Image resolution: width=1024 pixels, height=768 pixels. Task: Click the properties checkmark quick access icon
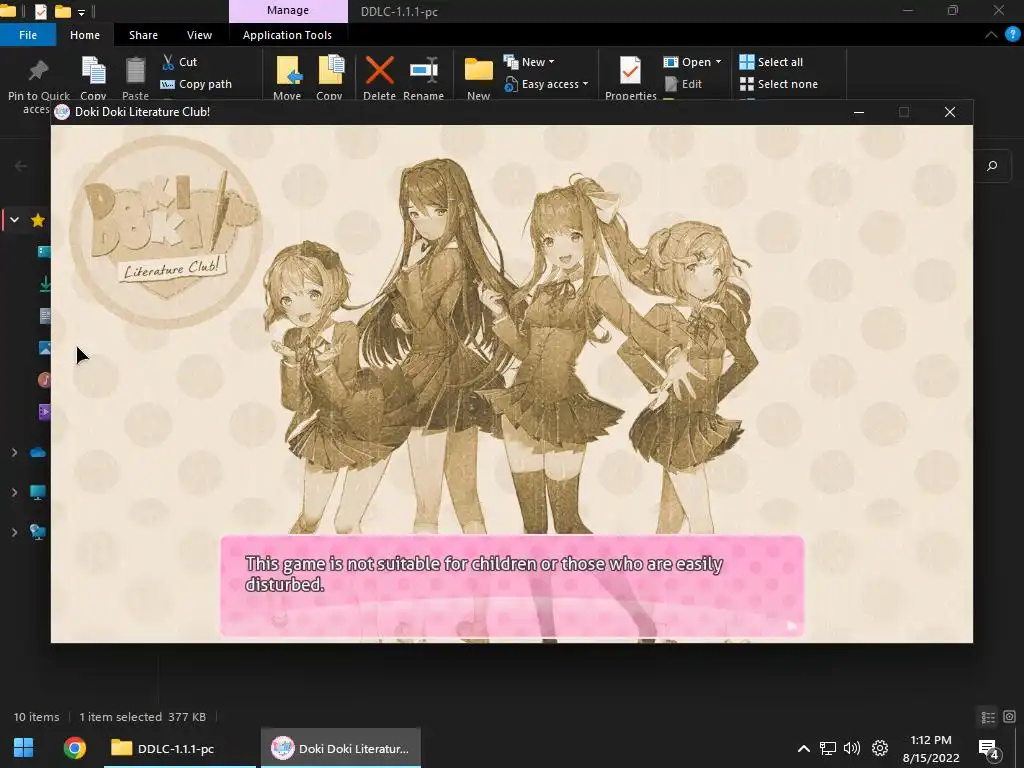(40, 11)
